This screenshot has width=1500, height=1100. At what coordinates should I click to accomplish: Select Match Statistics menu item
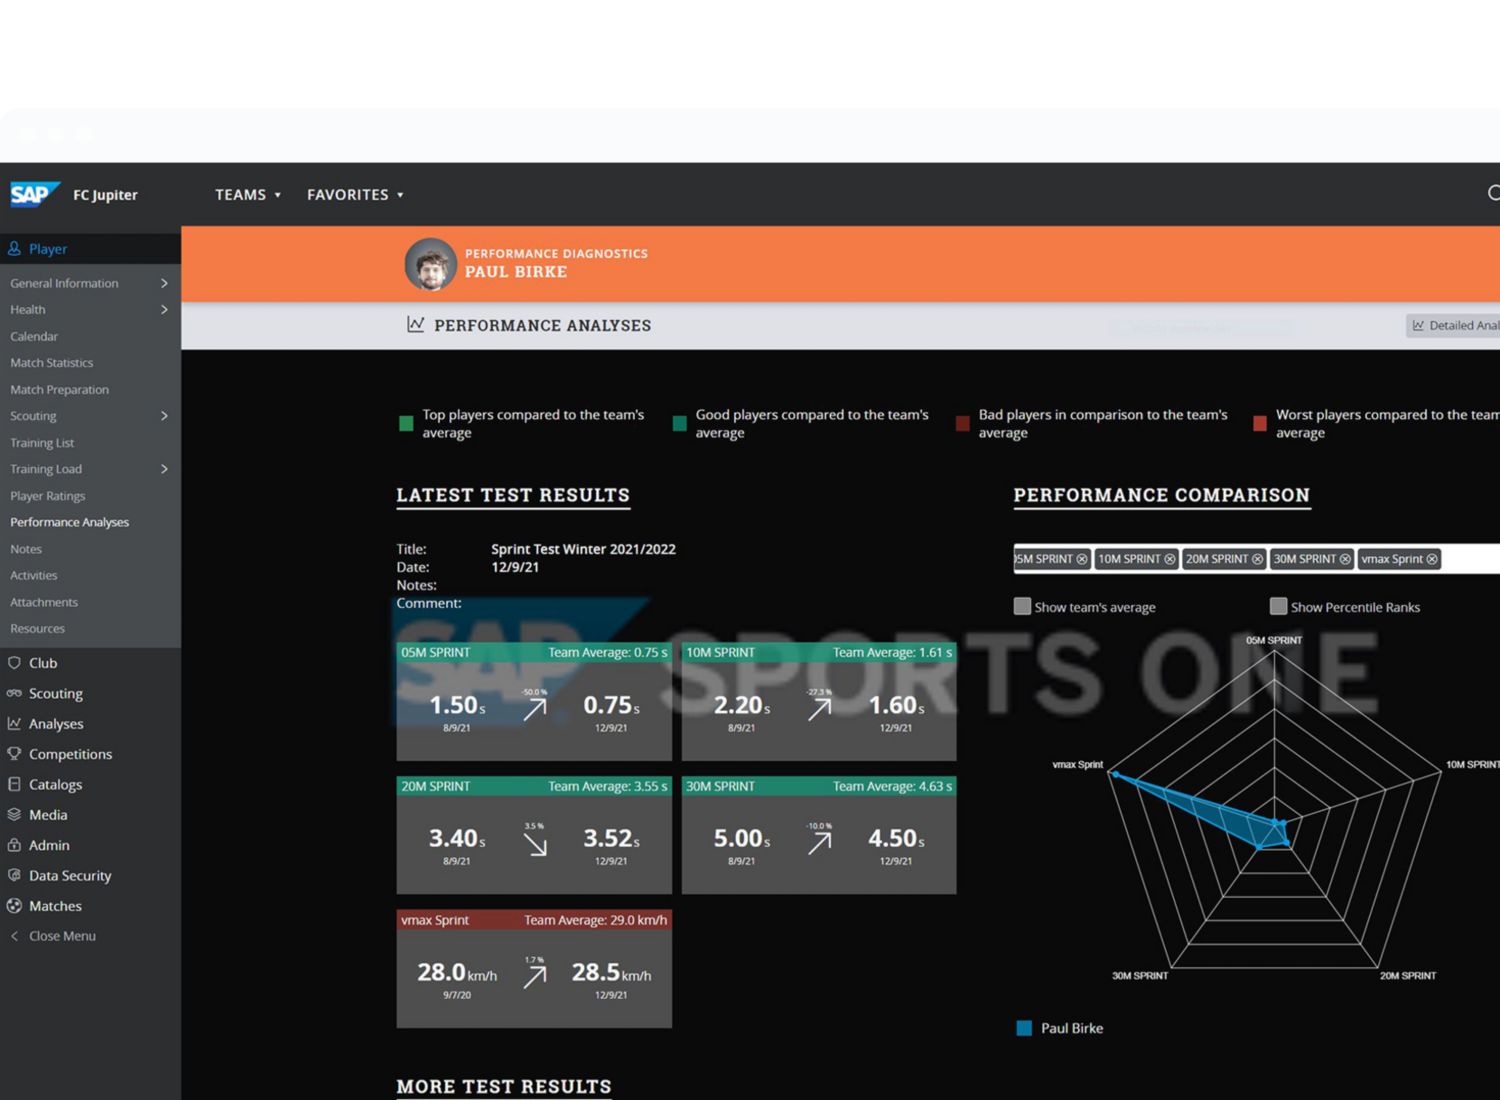(x=52, y=363)
